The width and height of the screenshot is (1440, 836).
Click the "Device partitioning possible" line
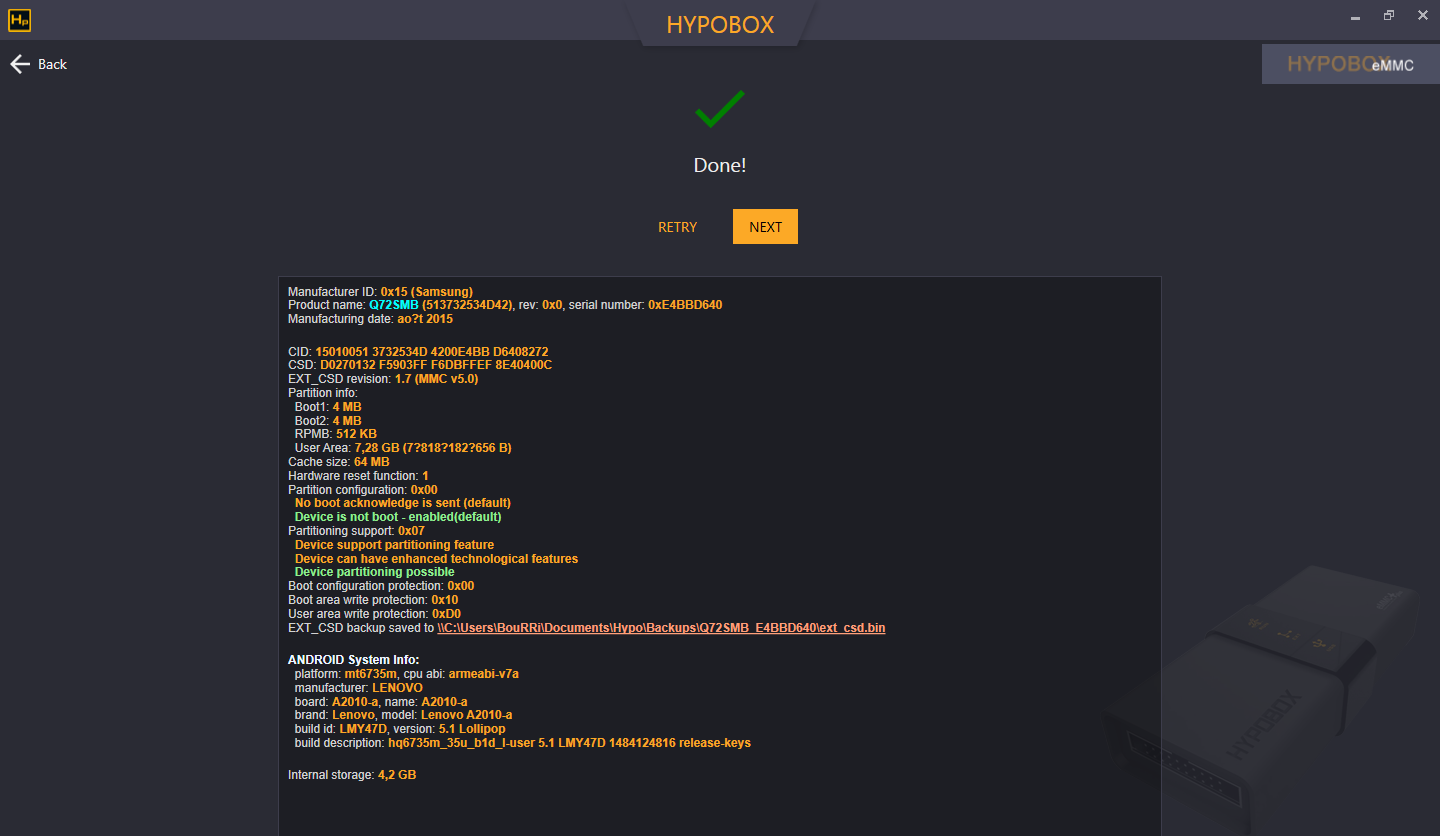click(x=375, y=572)
